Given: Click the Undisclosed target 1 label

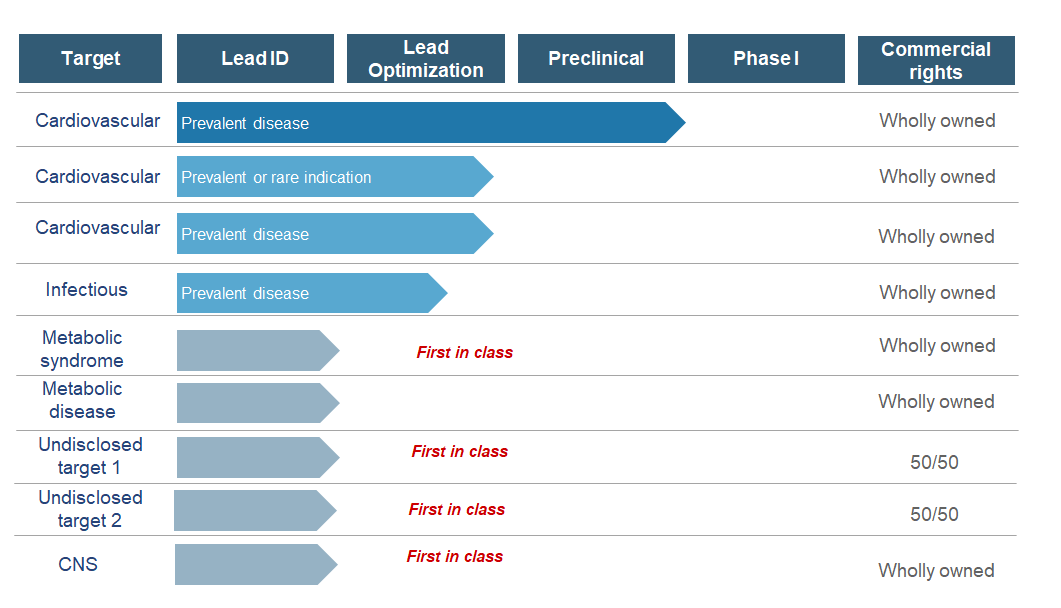Looking at the screenshot, I should [x=90, y=456].
